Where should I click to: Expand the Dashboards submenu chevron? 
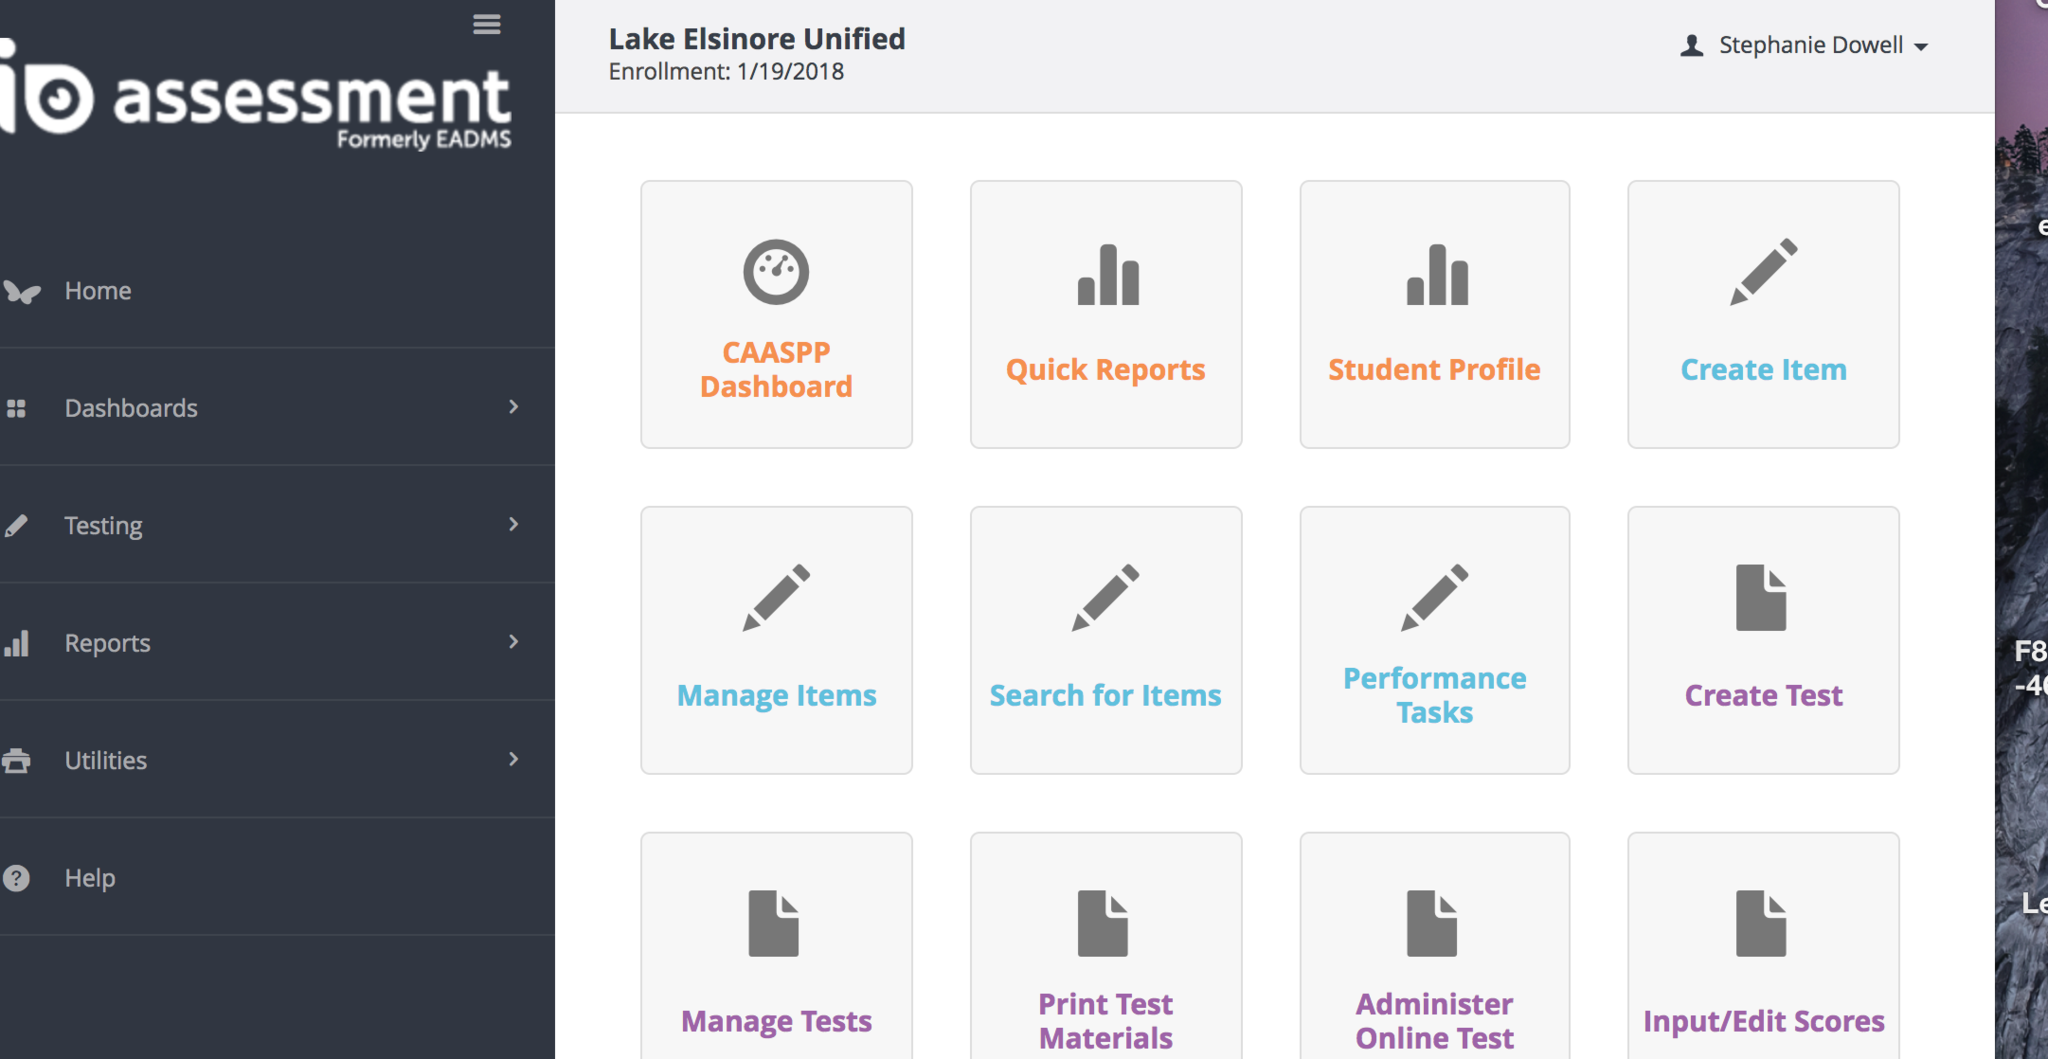513,407
